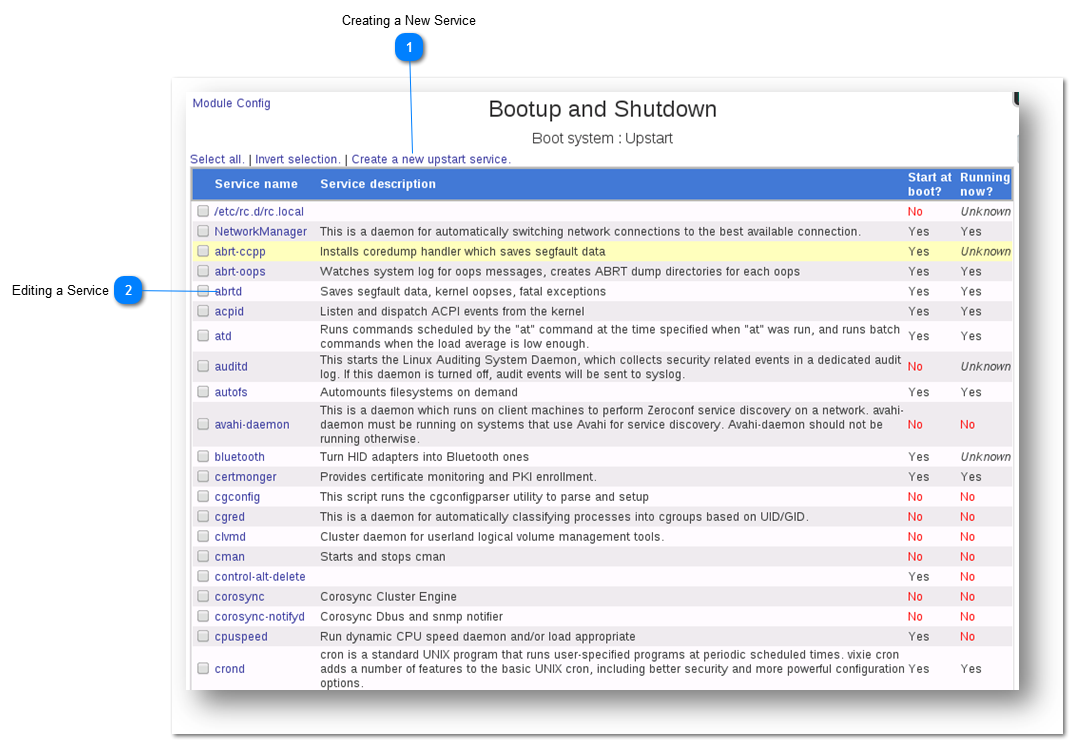
Task: Tick the checkbox for crond
Action: click(x=203, y=668)
